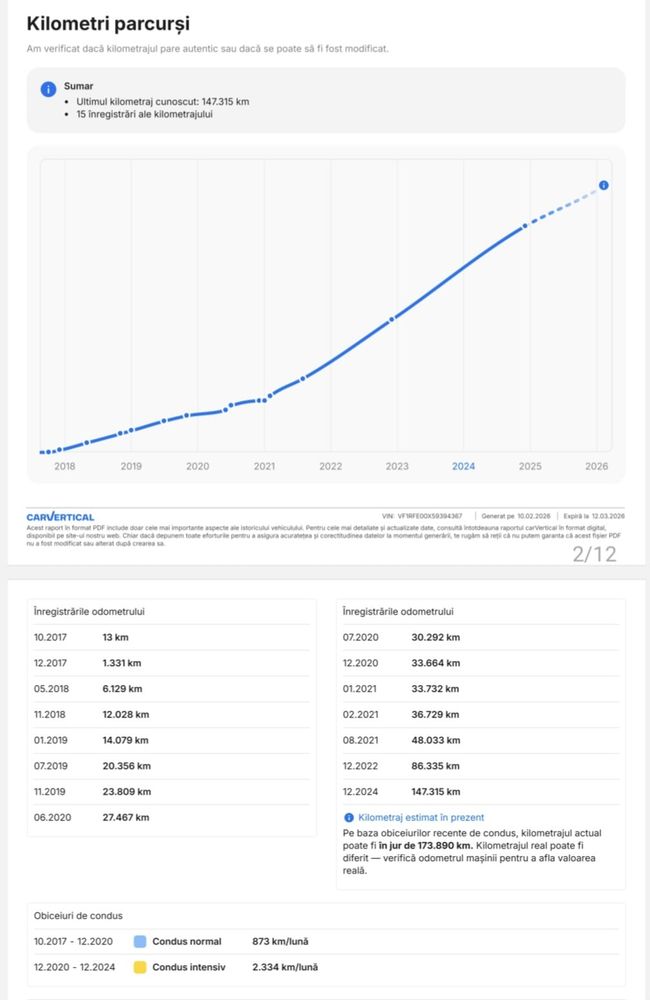Select the 10.2017 - 12.2020 driving habits row
Image resolution: width=650 pixels, height=1000 pixels.
327,941
